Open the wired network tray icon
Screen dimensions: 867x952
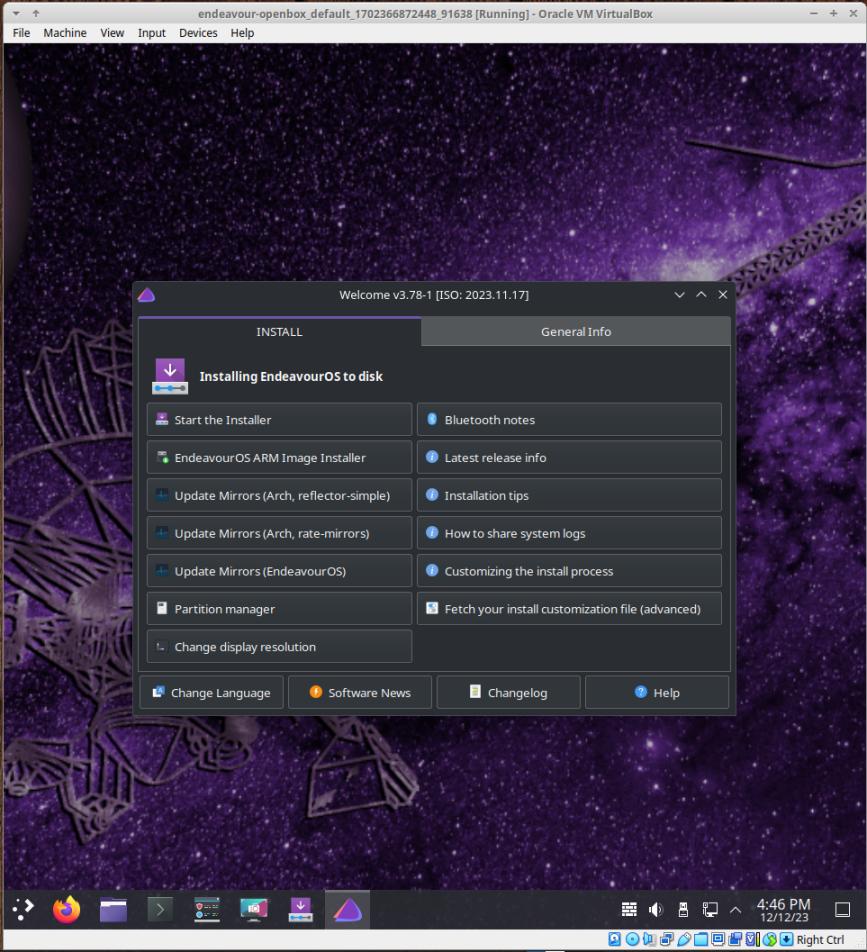[x=710, y=909]
